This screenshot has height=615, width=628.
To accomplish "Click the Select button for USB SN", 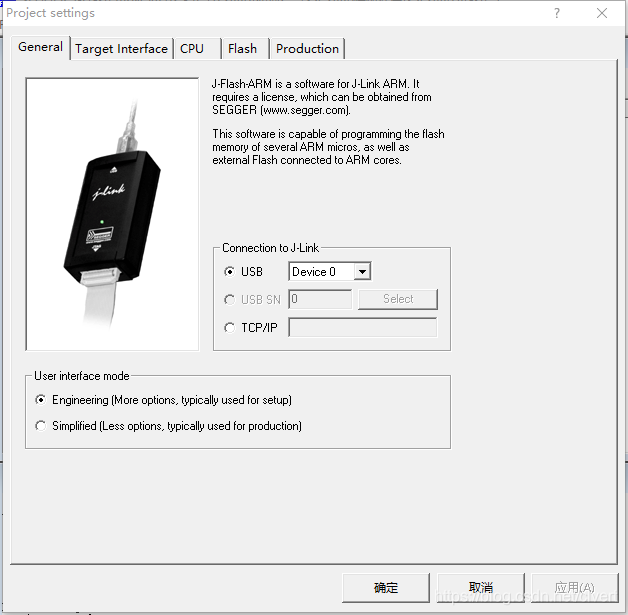I will pyautogui.click(x=398, y=299).
